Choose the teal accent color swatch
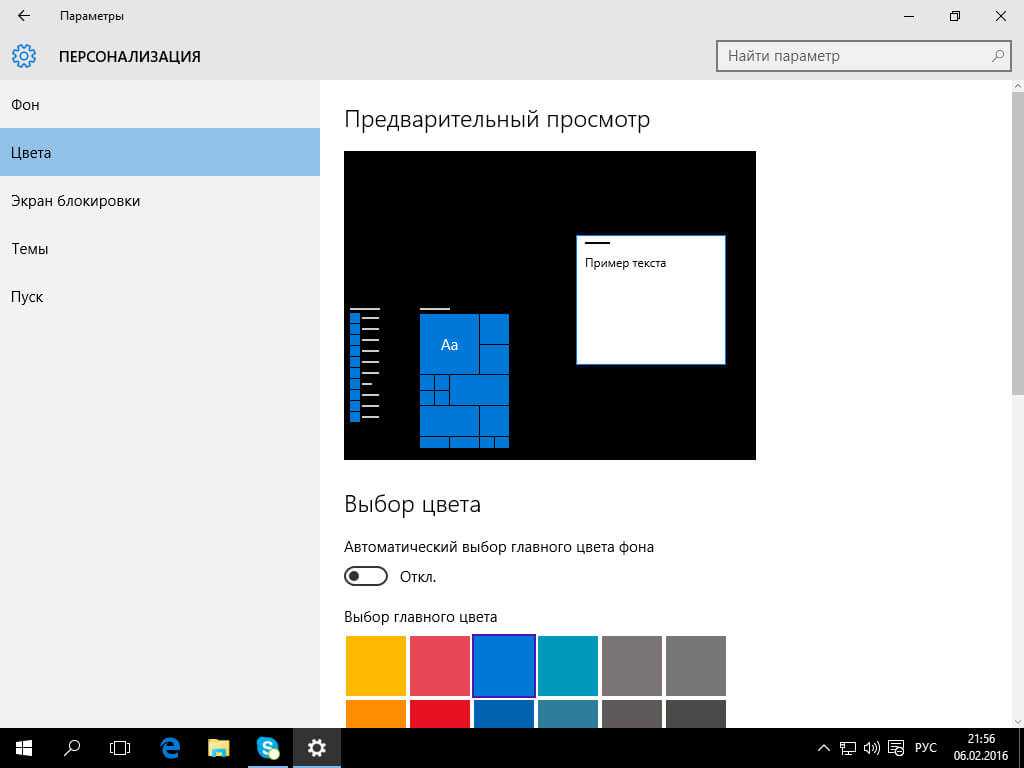 point(568,665)
